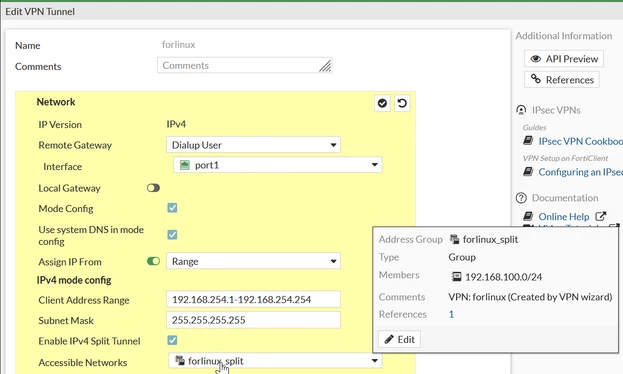The width and height of the screenshot is (623, 374).
Task: Click the forlinux name value
Action: point(178,45)
